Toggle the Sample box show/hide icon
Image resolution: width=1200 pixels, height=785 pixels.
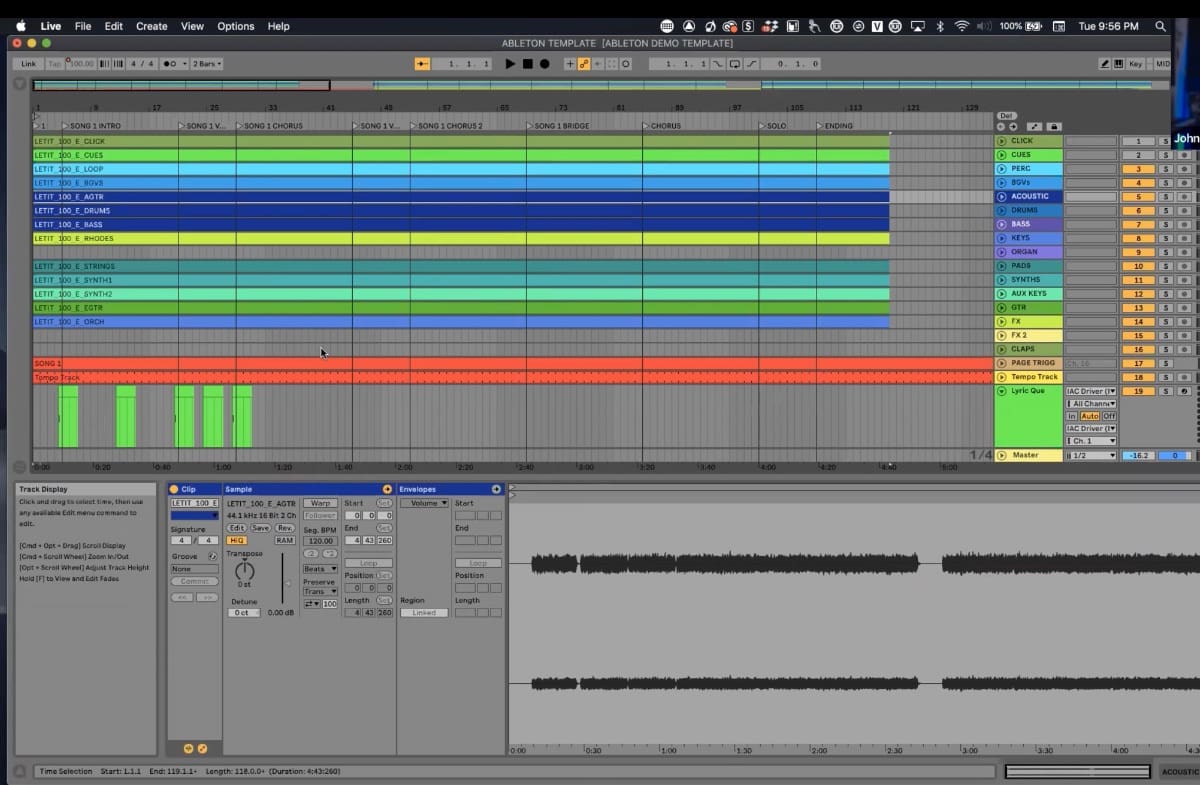point(387,489)
